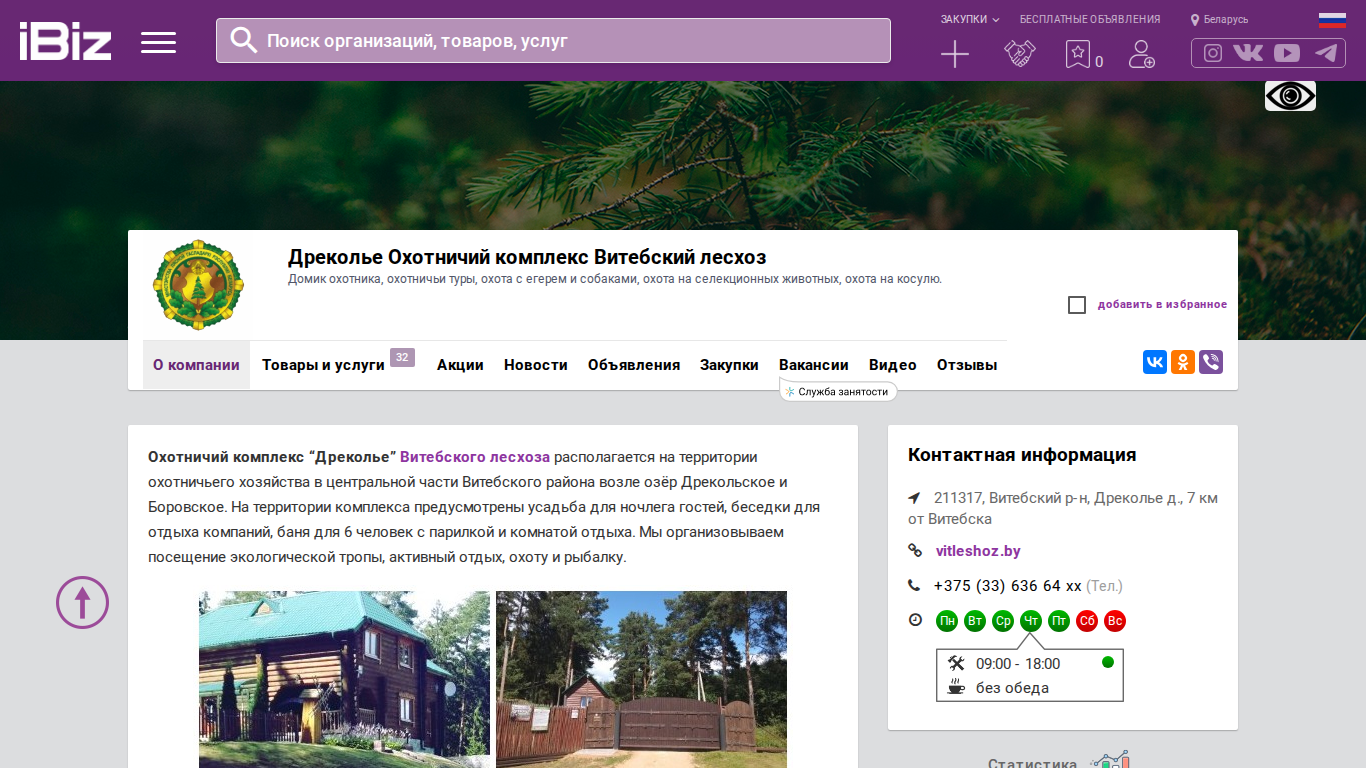Screen dimensions: 1366x768
Task: Click the phone handset icon
Action: 914,586
